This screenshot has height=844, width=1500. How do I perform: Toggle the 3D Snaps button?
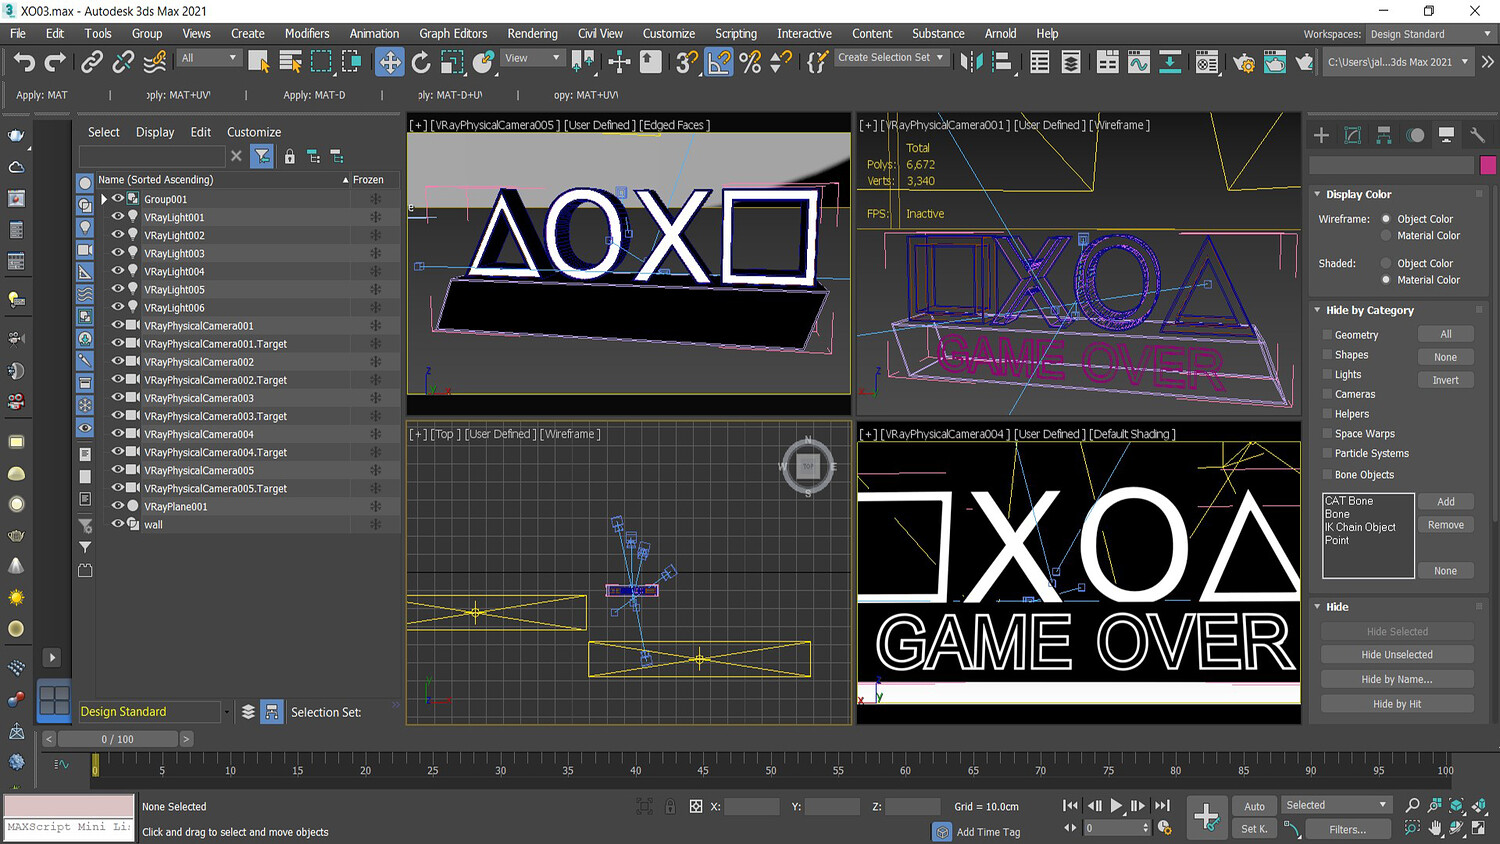tap(686, 63)
